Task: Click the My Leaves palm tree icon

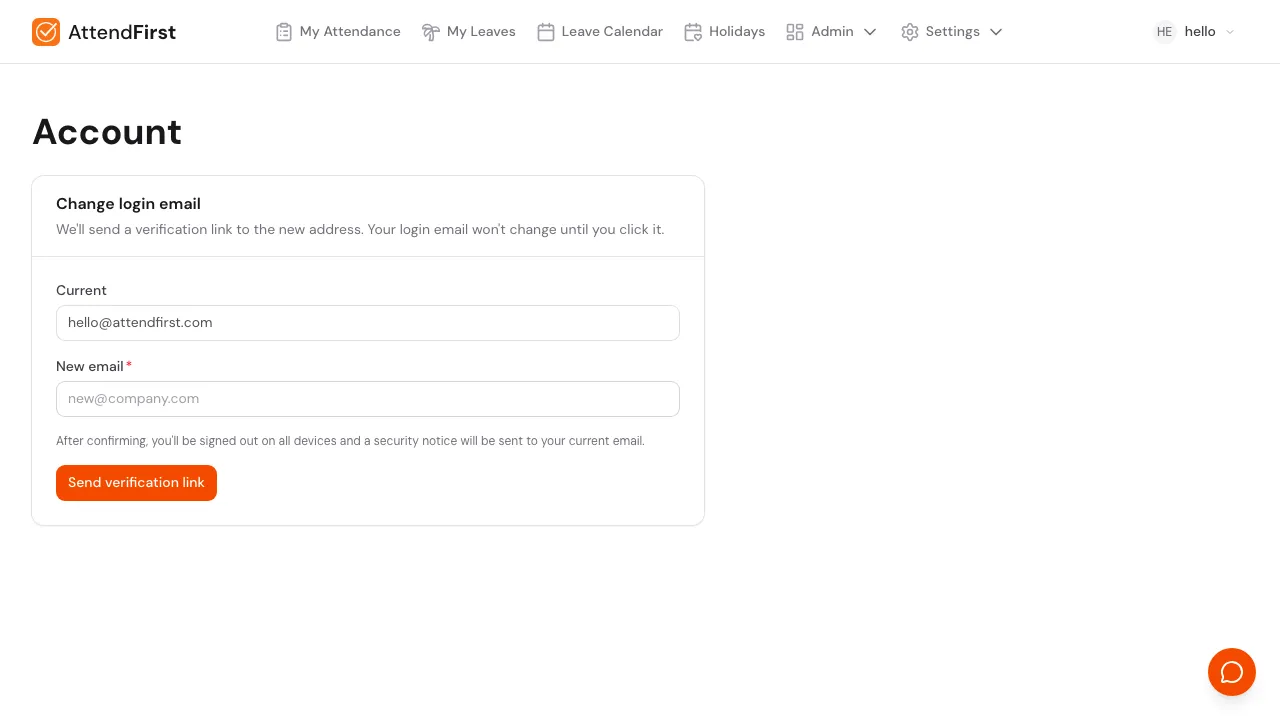Action: click(x=431, y=32)
